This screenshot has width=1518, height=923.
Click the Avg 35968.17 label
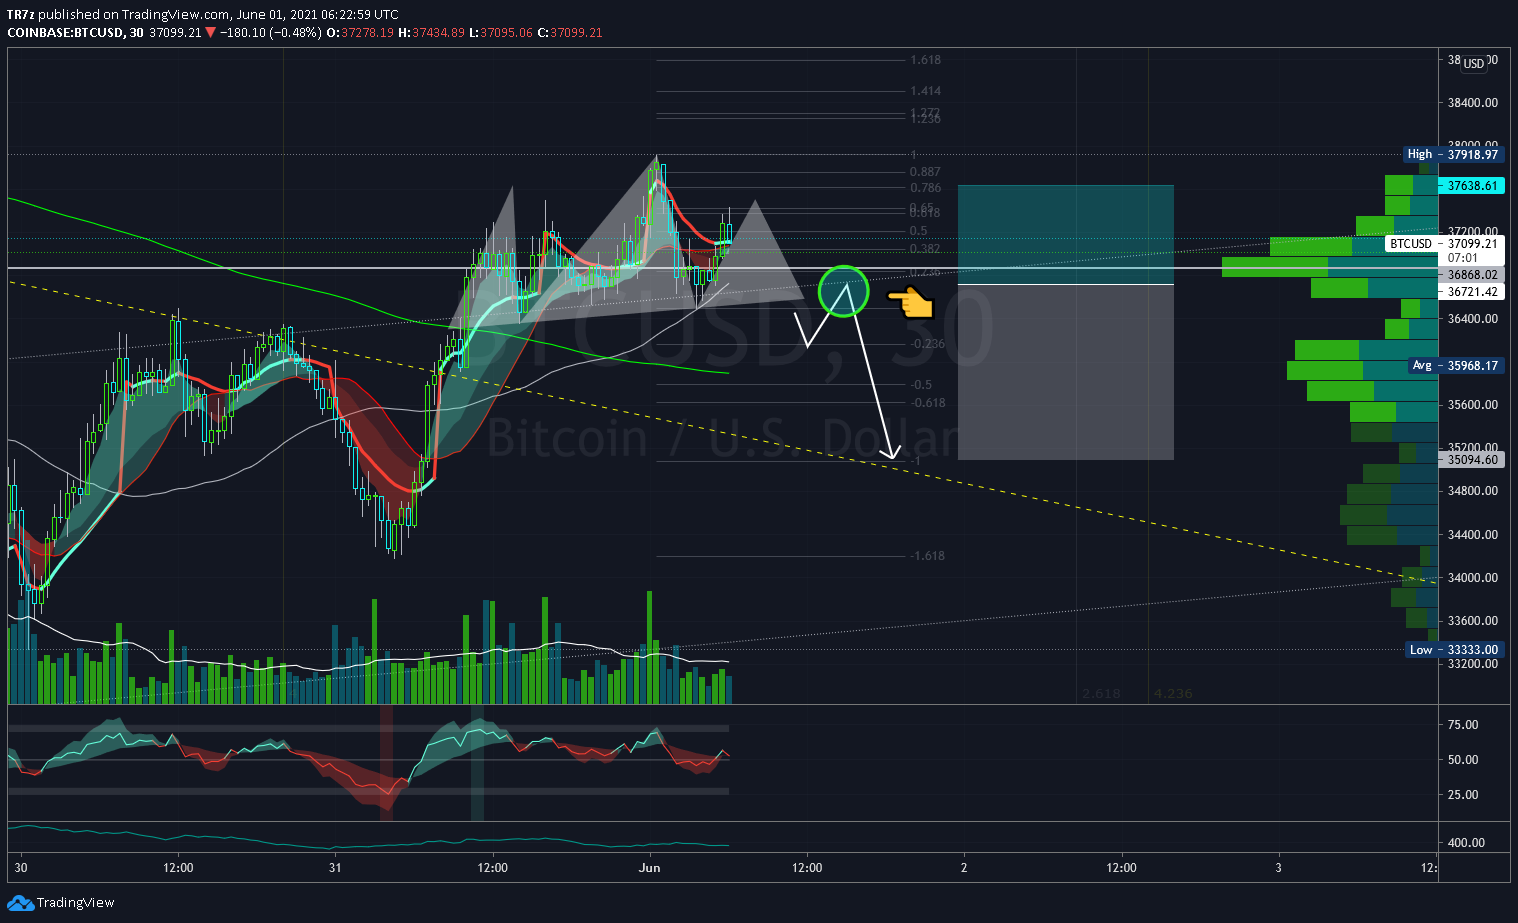point(1455,365)
